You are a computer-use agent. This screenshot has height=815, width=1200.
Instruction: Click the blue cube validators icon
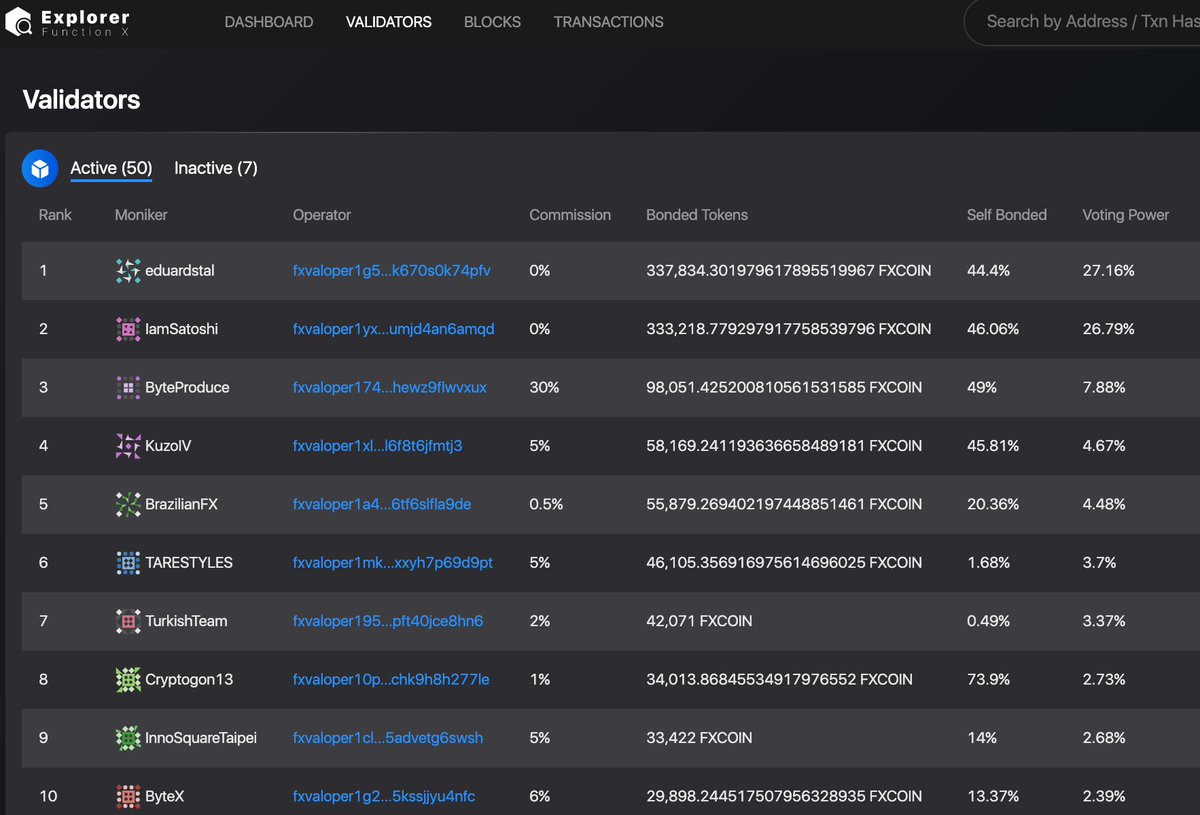(40, 169)
